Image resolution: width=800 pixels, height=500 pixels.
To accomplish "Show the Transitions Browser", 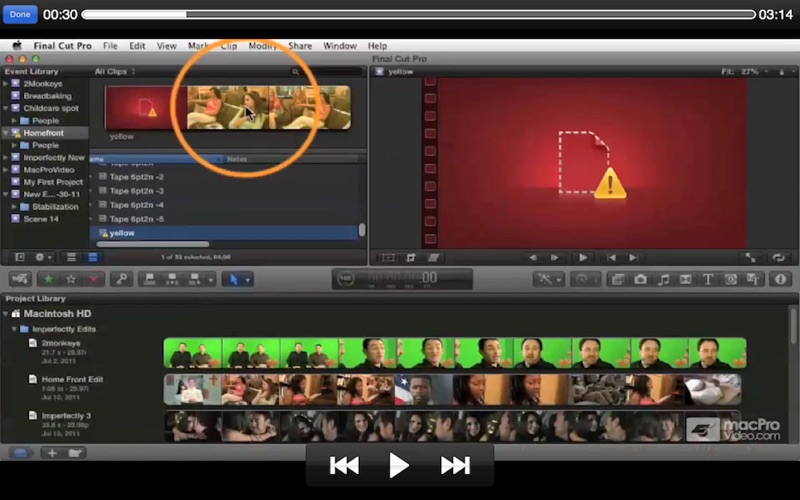I will [686, 279].
